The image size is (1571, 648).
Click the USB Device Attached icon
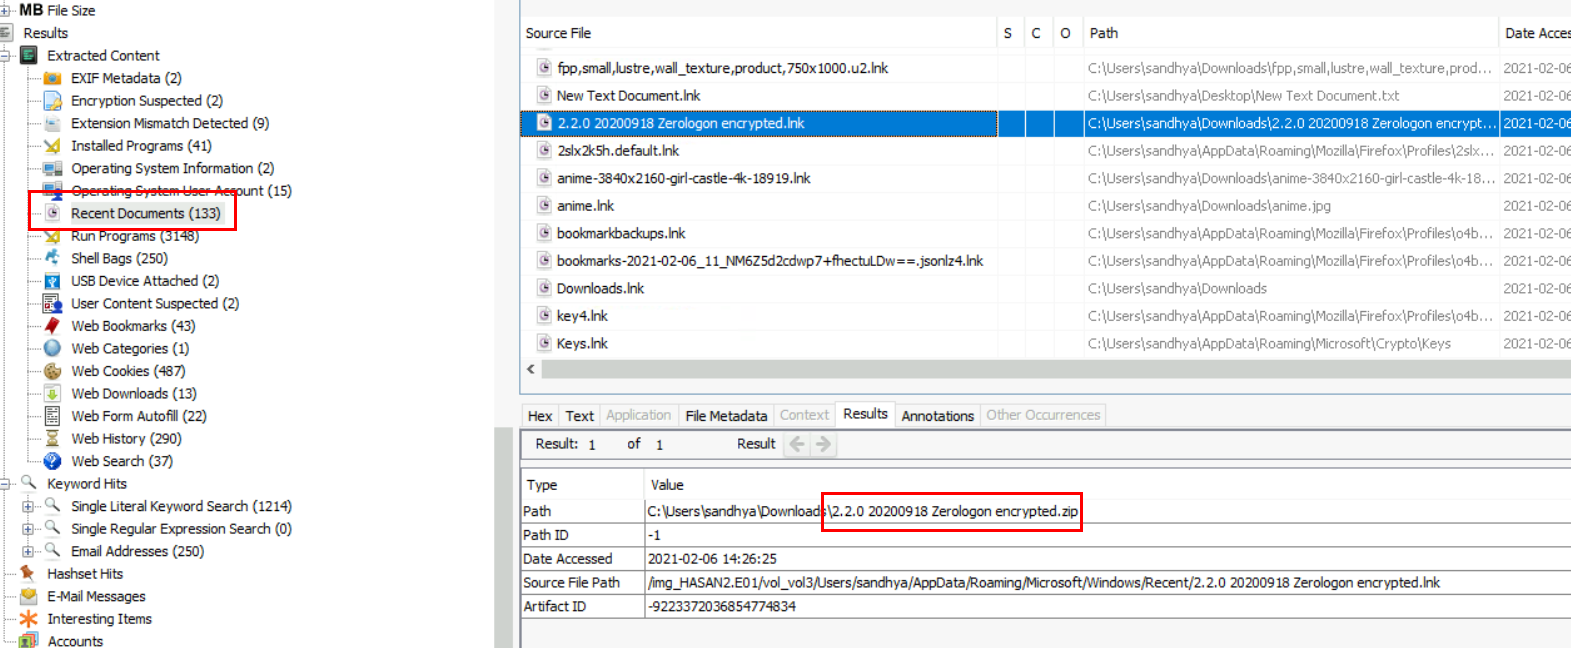click(x=53, y=281)
